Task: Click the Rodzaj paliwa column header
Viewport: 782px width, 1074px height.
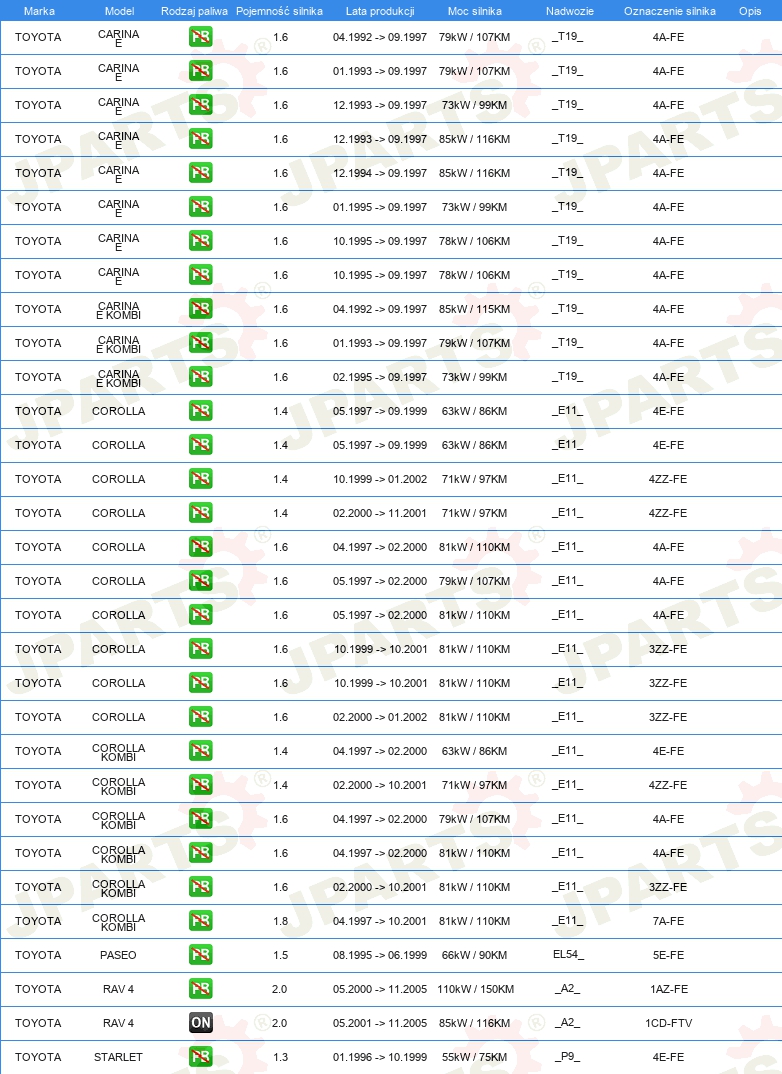Action: click(x=194, y=11)
